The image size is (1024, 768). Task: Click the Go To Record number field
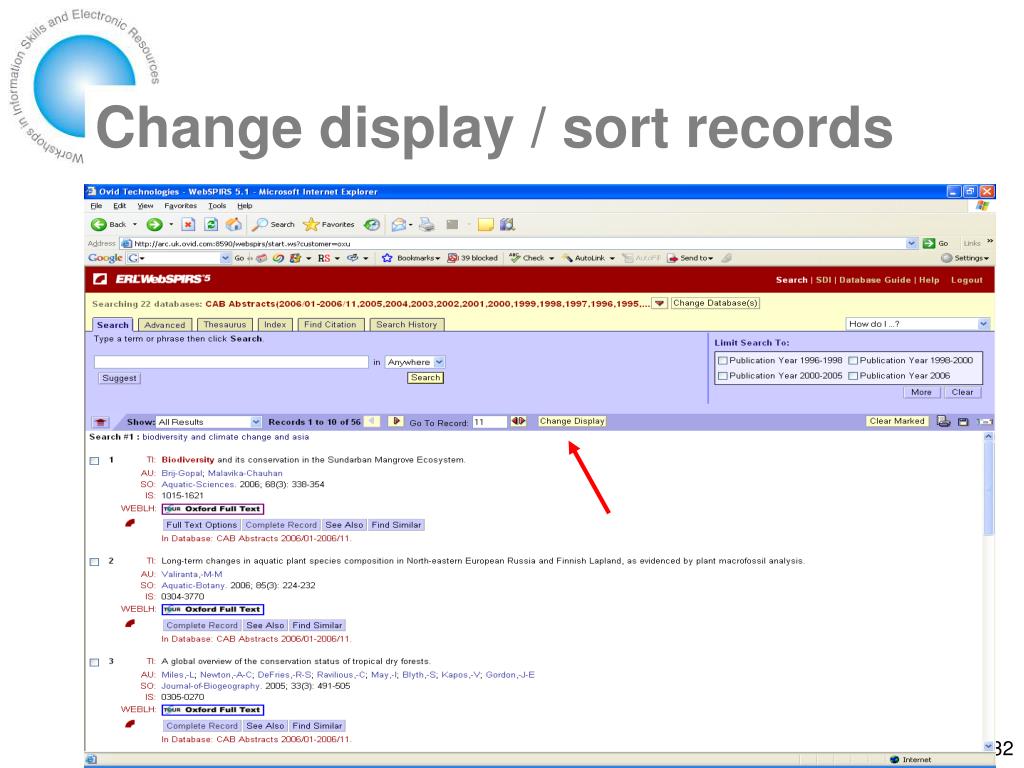tap(489, 422)
